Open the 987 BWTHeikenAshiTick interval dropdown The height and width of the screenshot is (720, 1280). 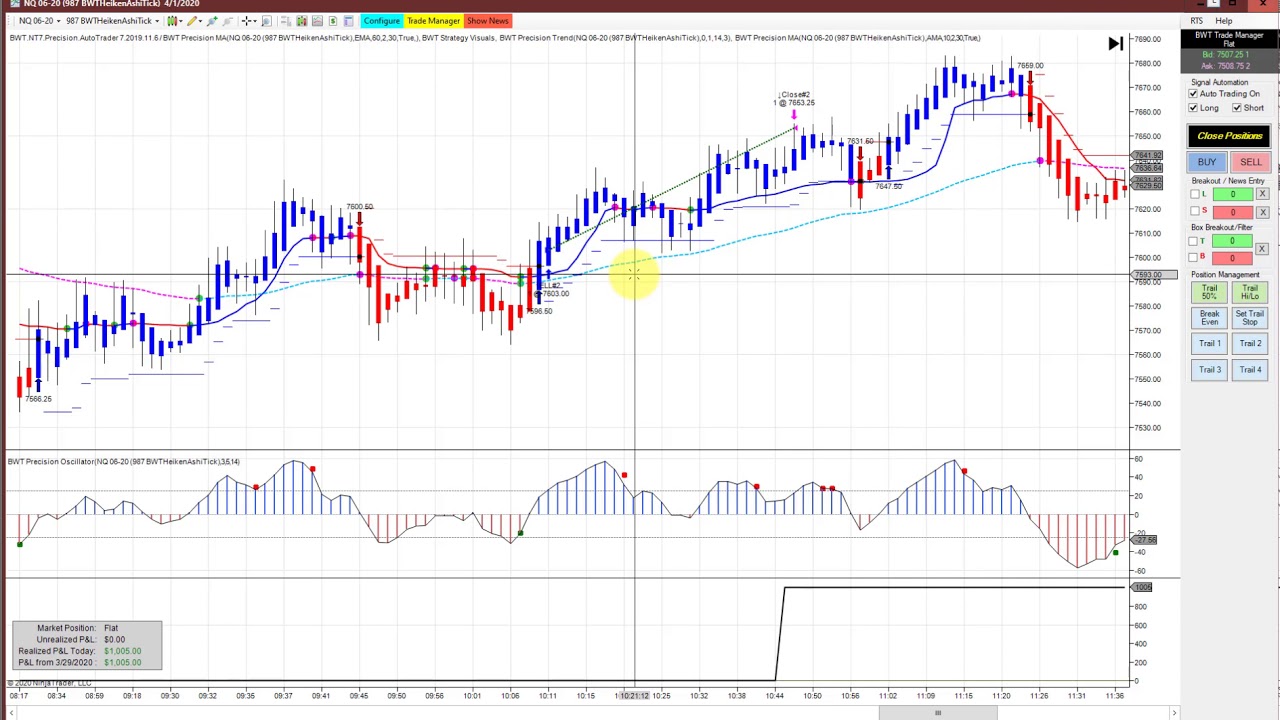click(112, 21)
